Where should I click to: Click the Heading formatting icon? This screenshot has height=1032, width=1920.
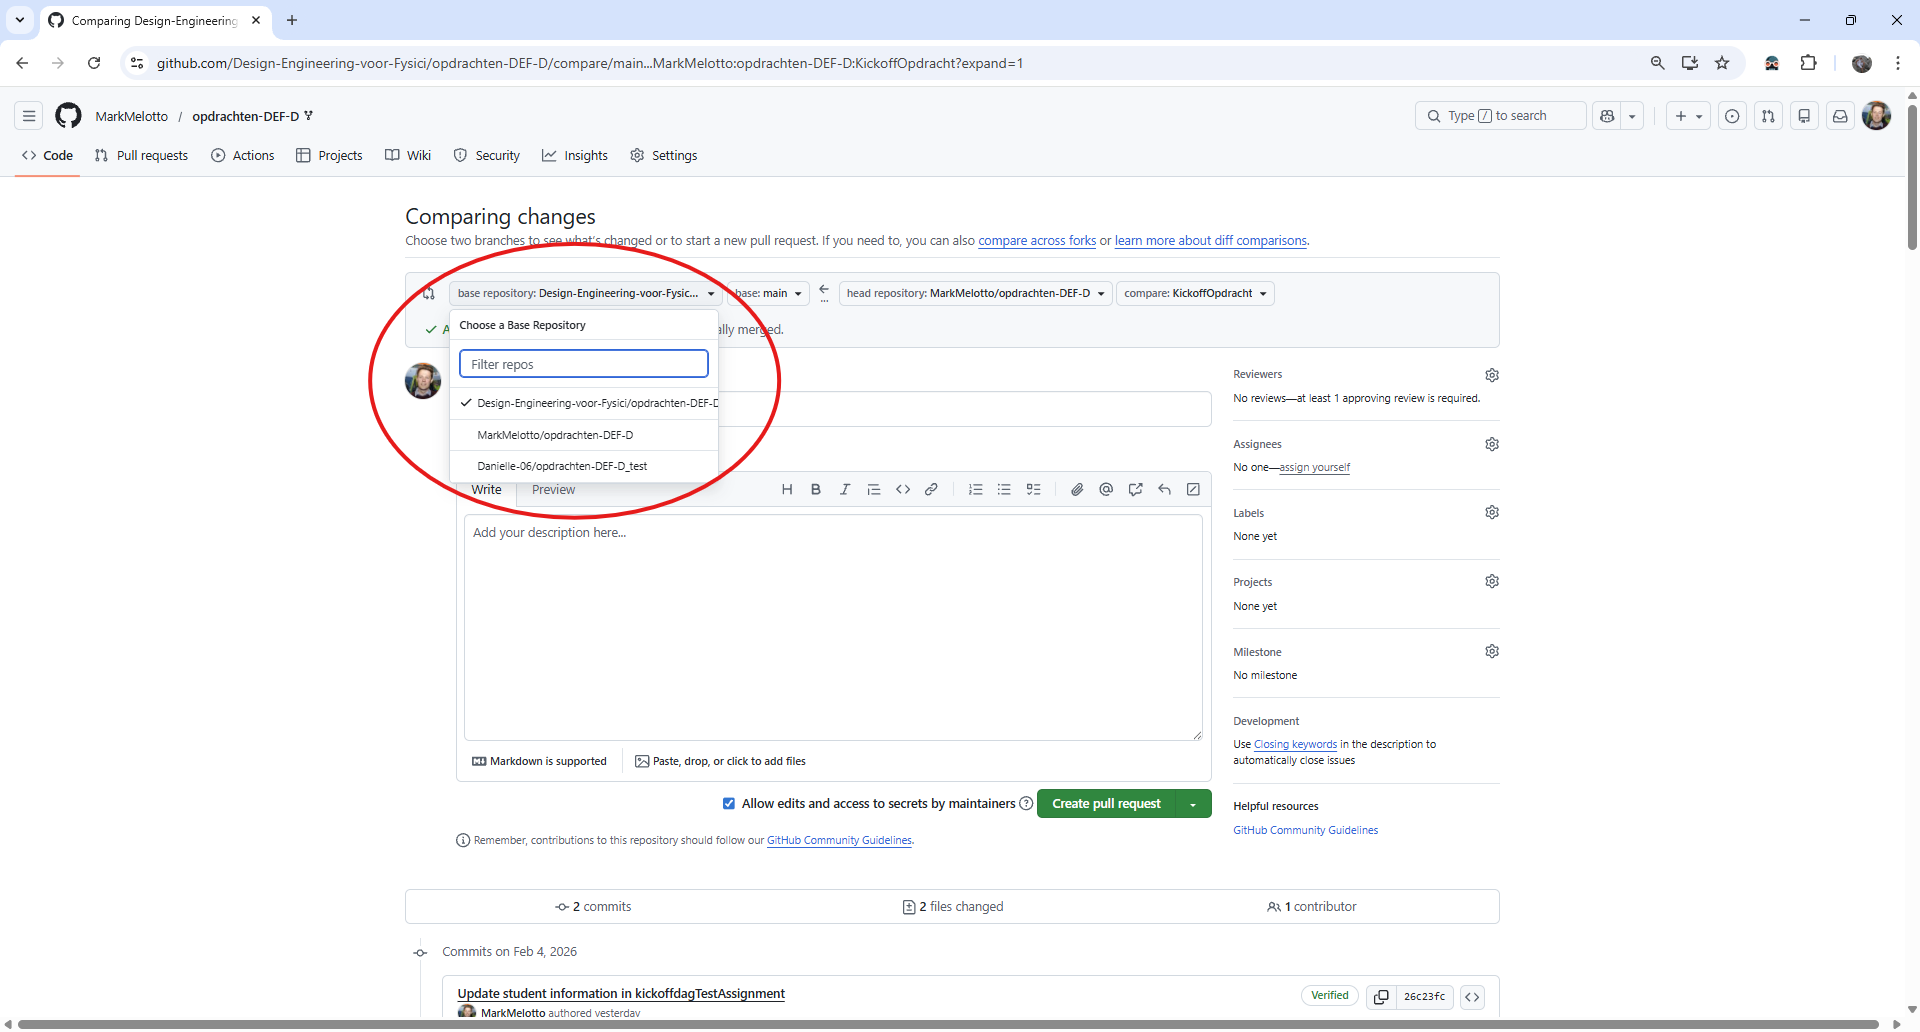point(787,490)
